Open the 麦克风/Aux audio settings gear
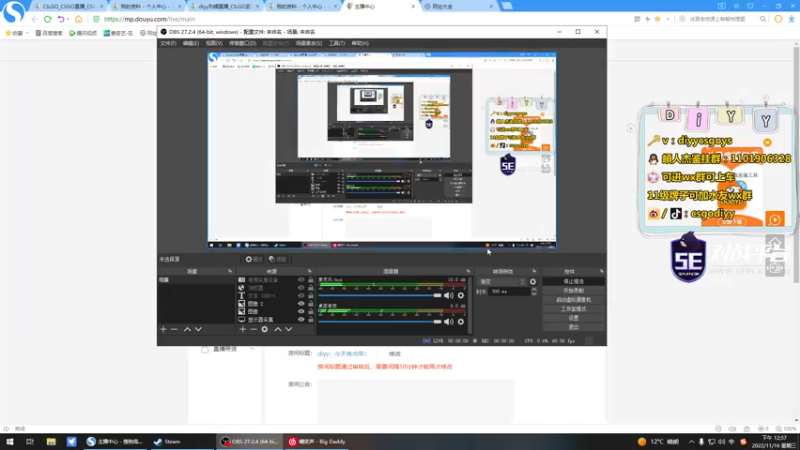The height and width of the screenshot is (450, 800). click(461, 295)
